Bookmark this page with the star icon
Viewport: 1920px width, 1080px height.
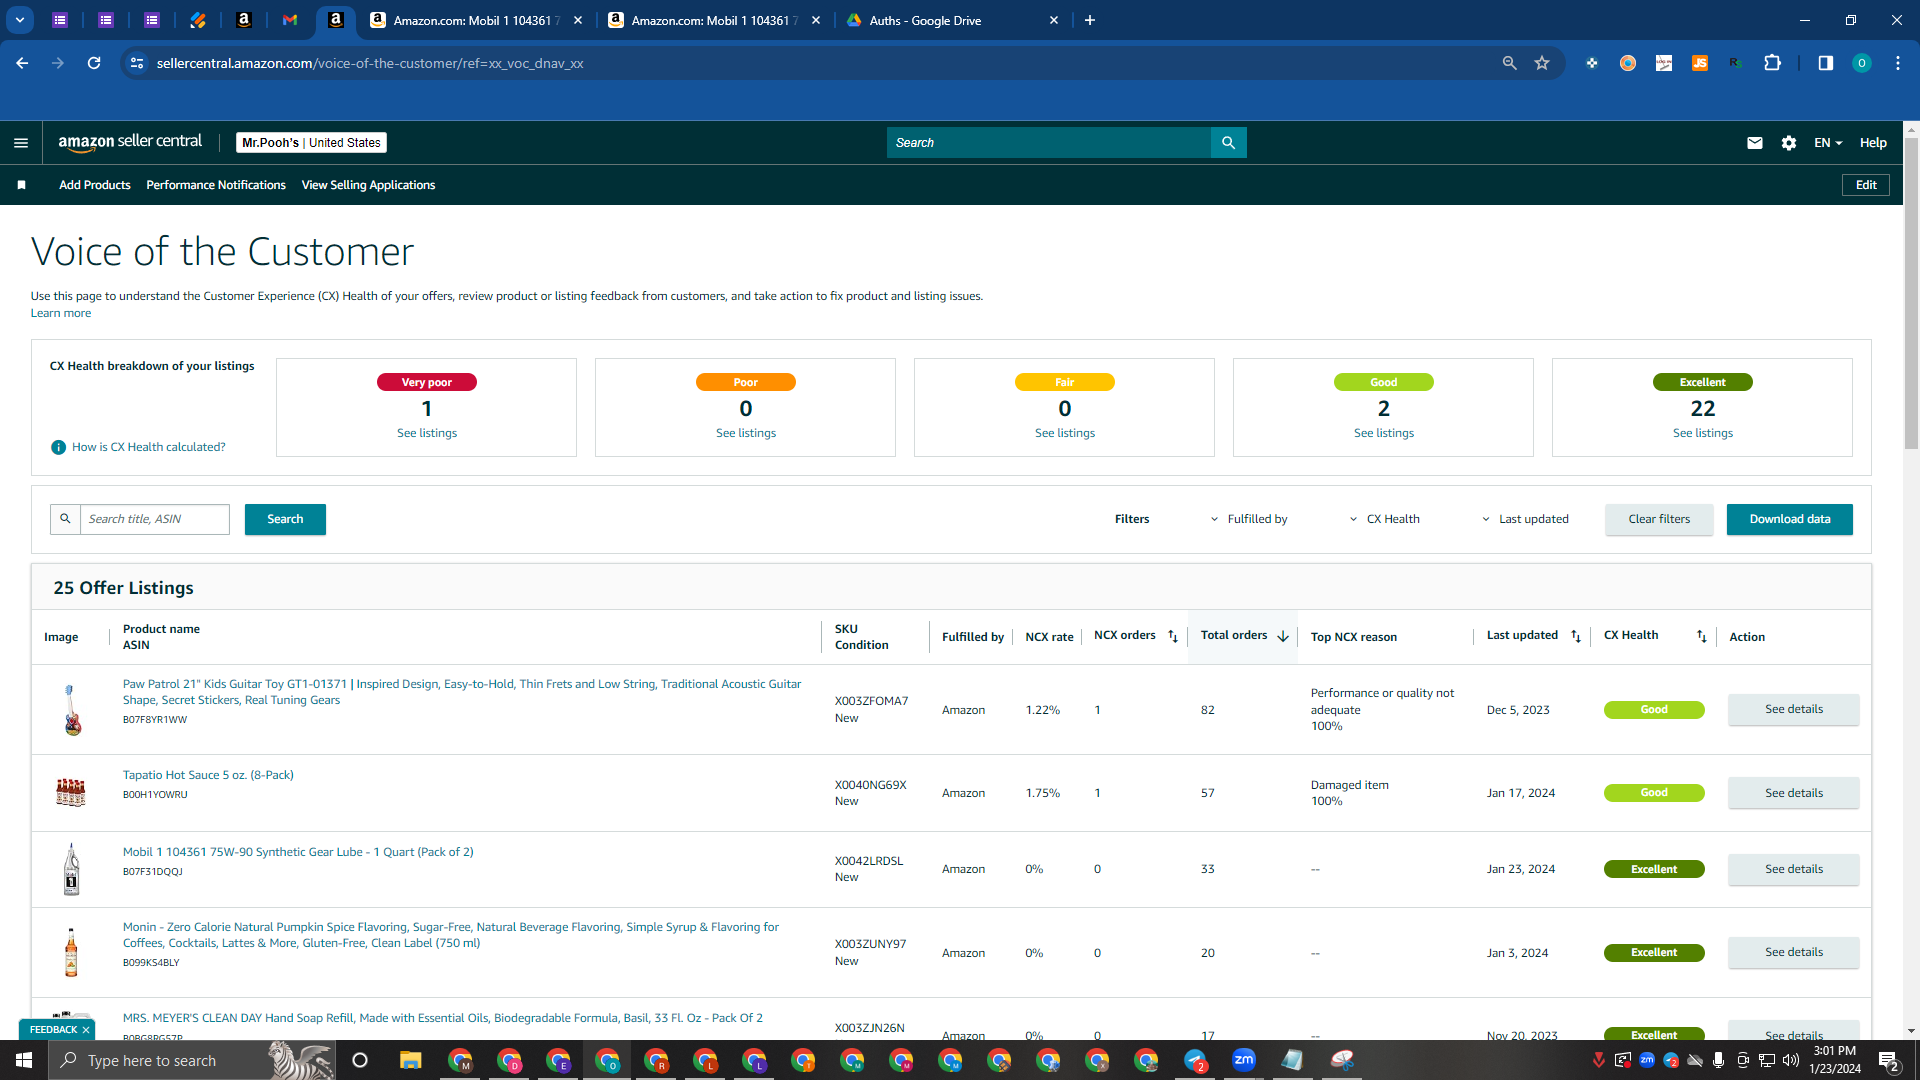point(1542,63)
